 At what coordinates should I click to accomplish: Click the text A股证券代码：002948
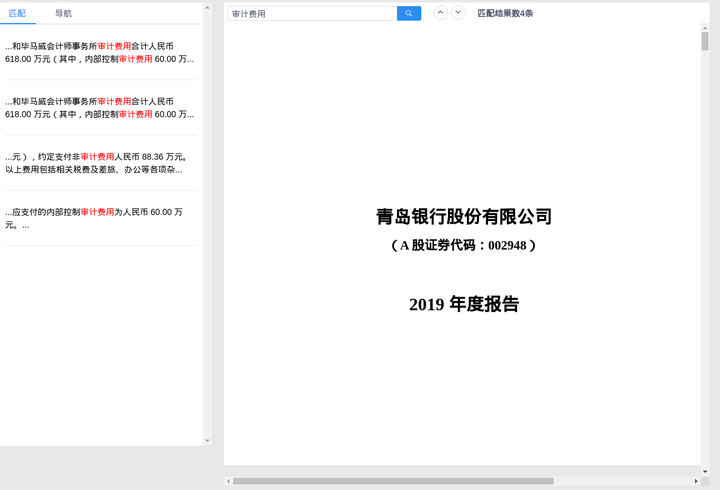click(x=463, y=245)
